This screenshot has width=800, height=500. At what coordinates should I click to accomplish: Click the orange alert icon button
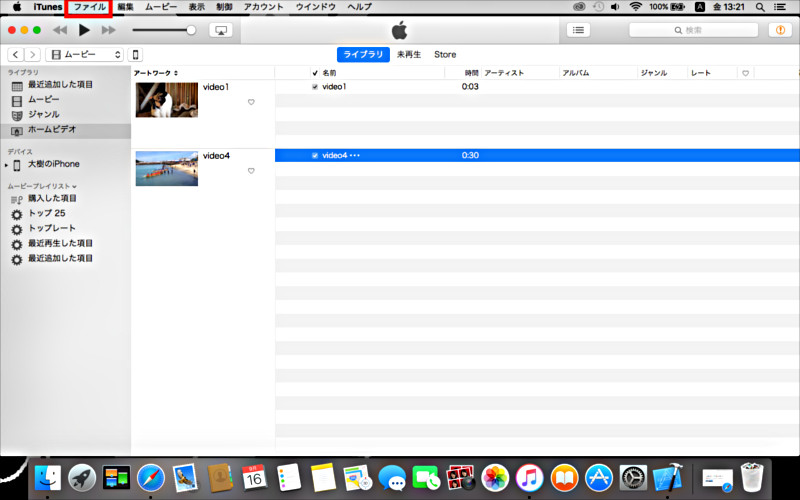(780, 30)
